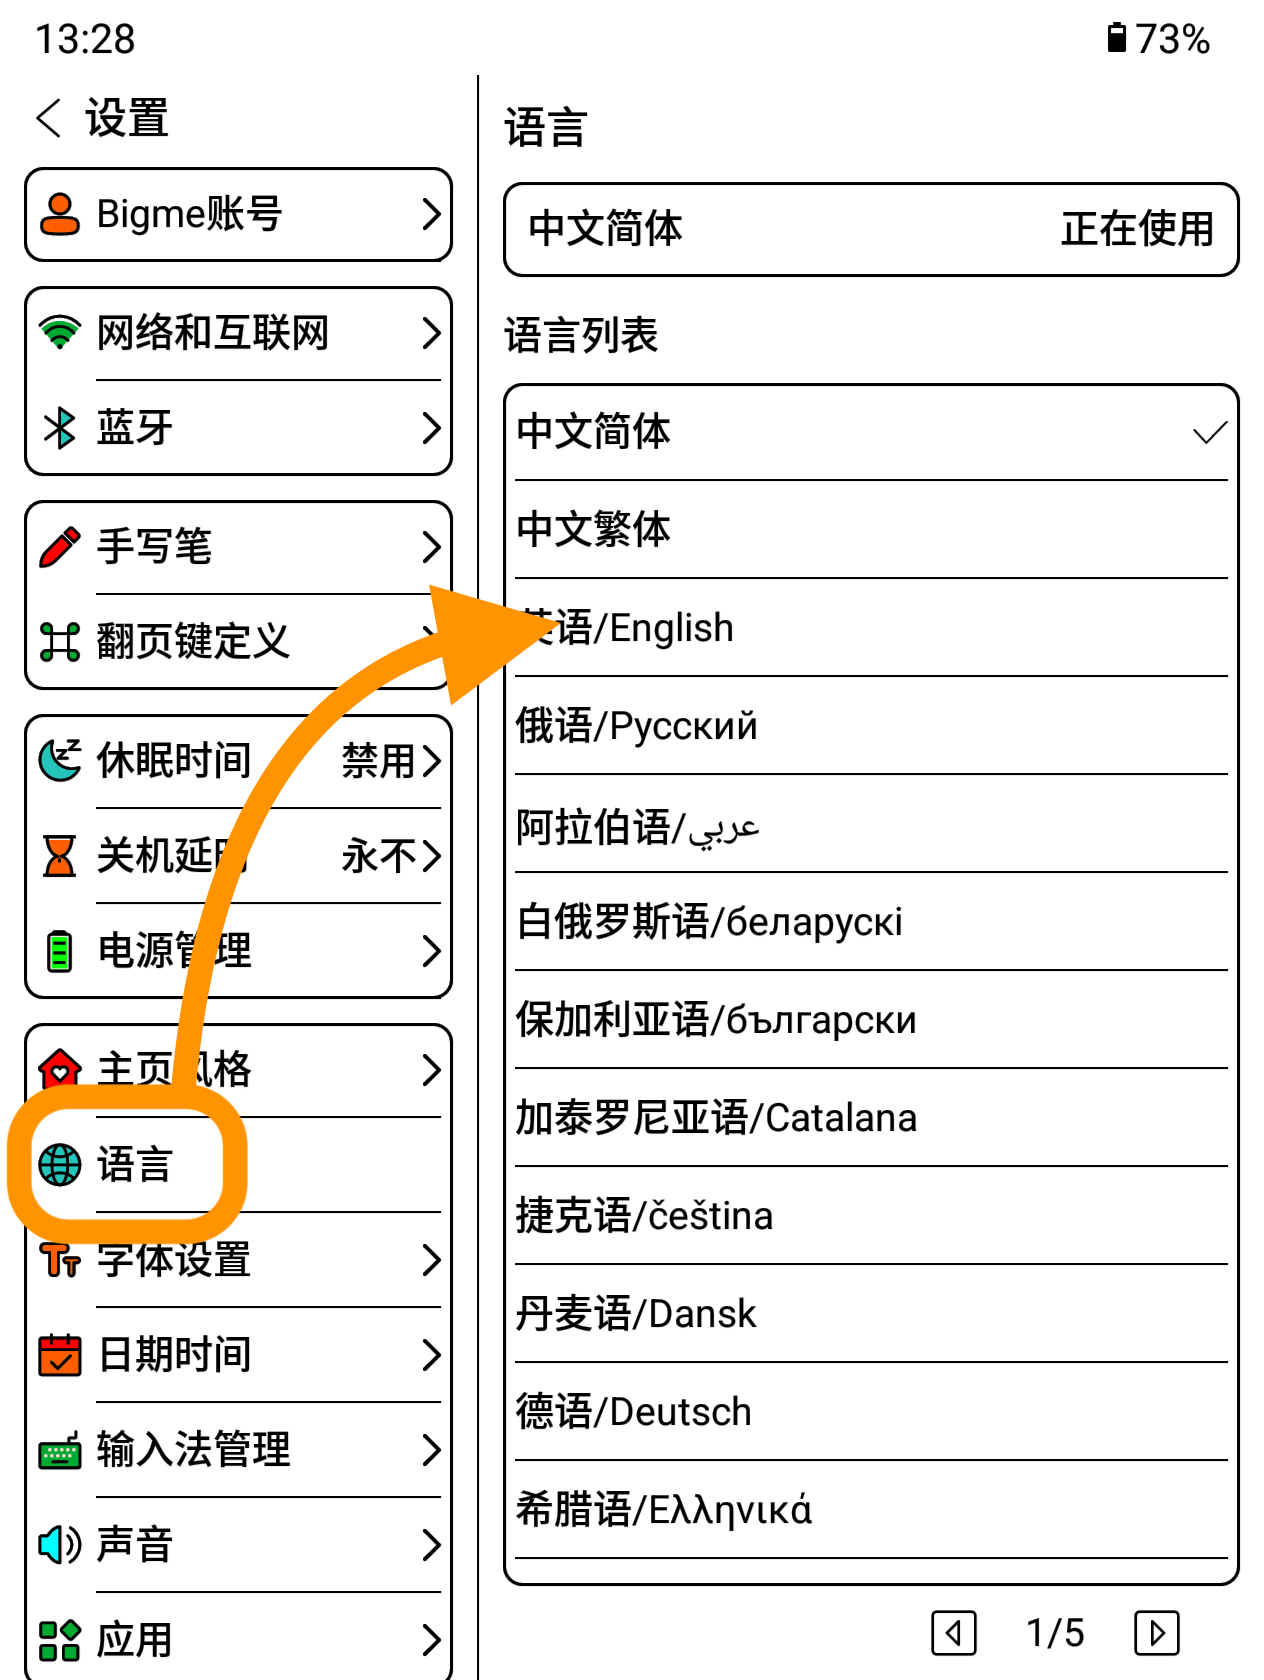Choose 俄语/Русский as the language

(x=870, y=725)
